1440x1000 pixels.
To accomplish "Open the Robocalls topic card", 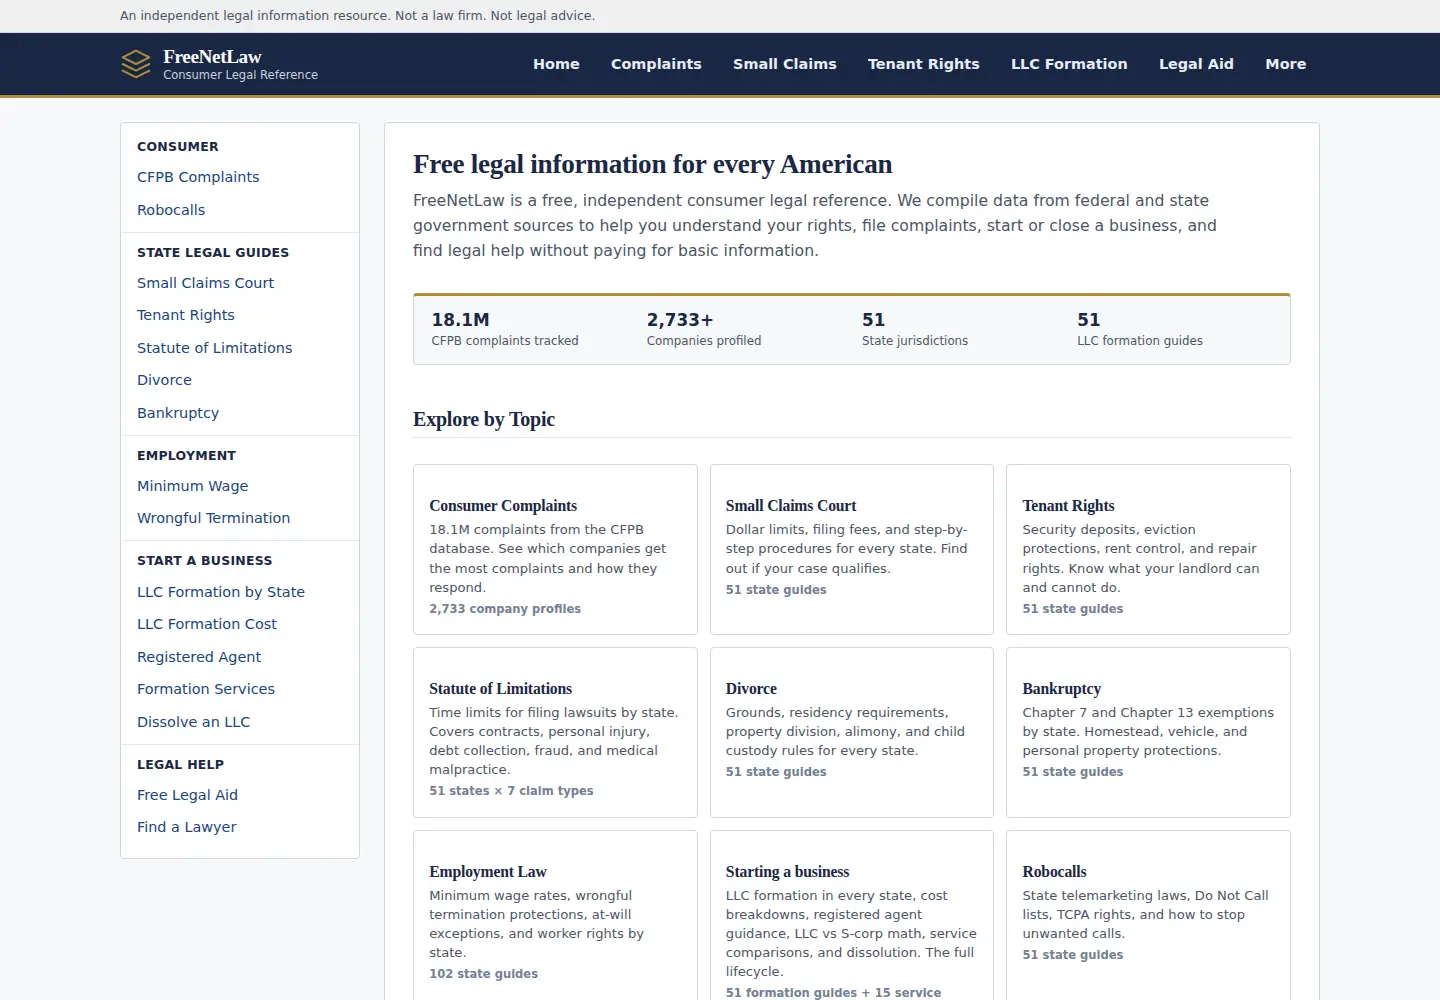I will 1148,915.
